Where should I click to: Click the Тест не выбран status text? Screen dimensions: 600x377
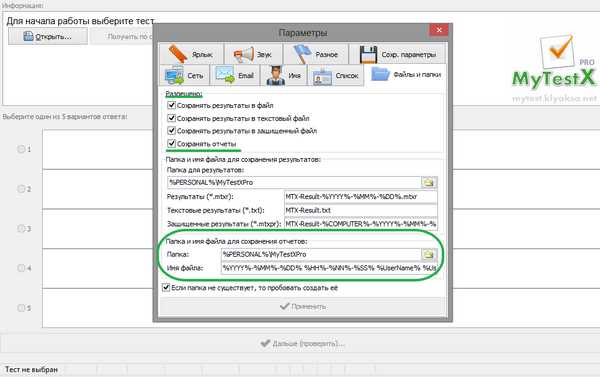click(x=31, y=370)
